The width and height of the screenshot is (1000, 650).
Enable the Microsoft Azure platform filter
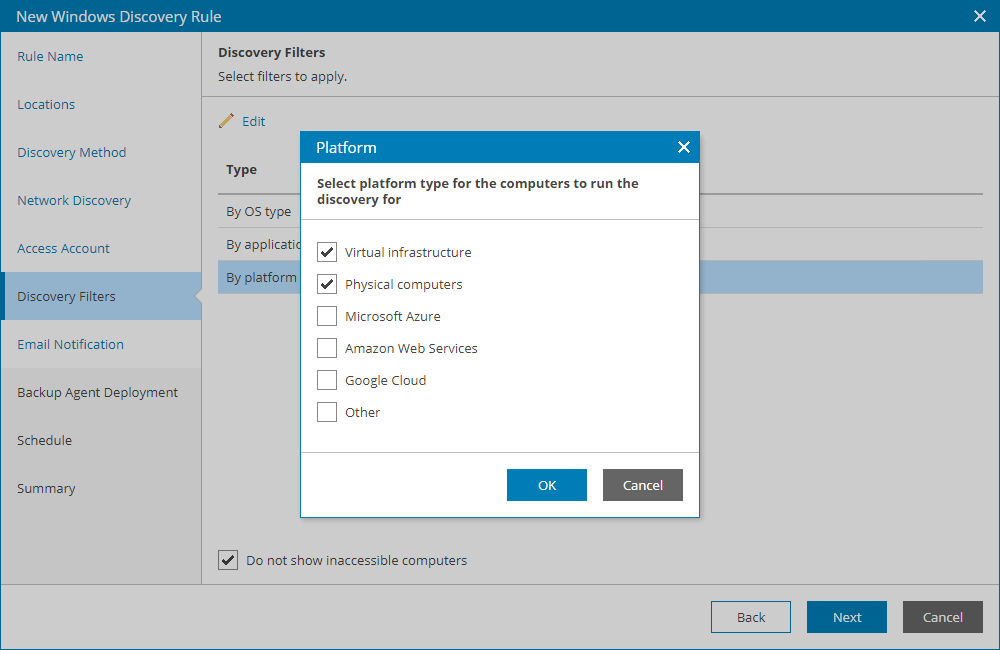click(x=326, y=316)
